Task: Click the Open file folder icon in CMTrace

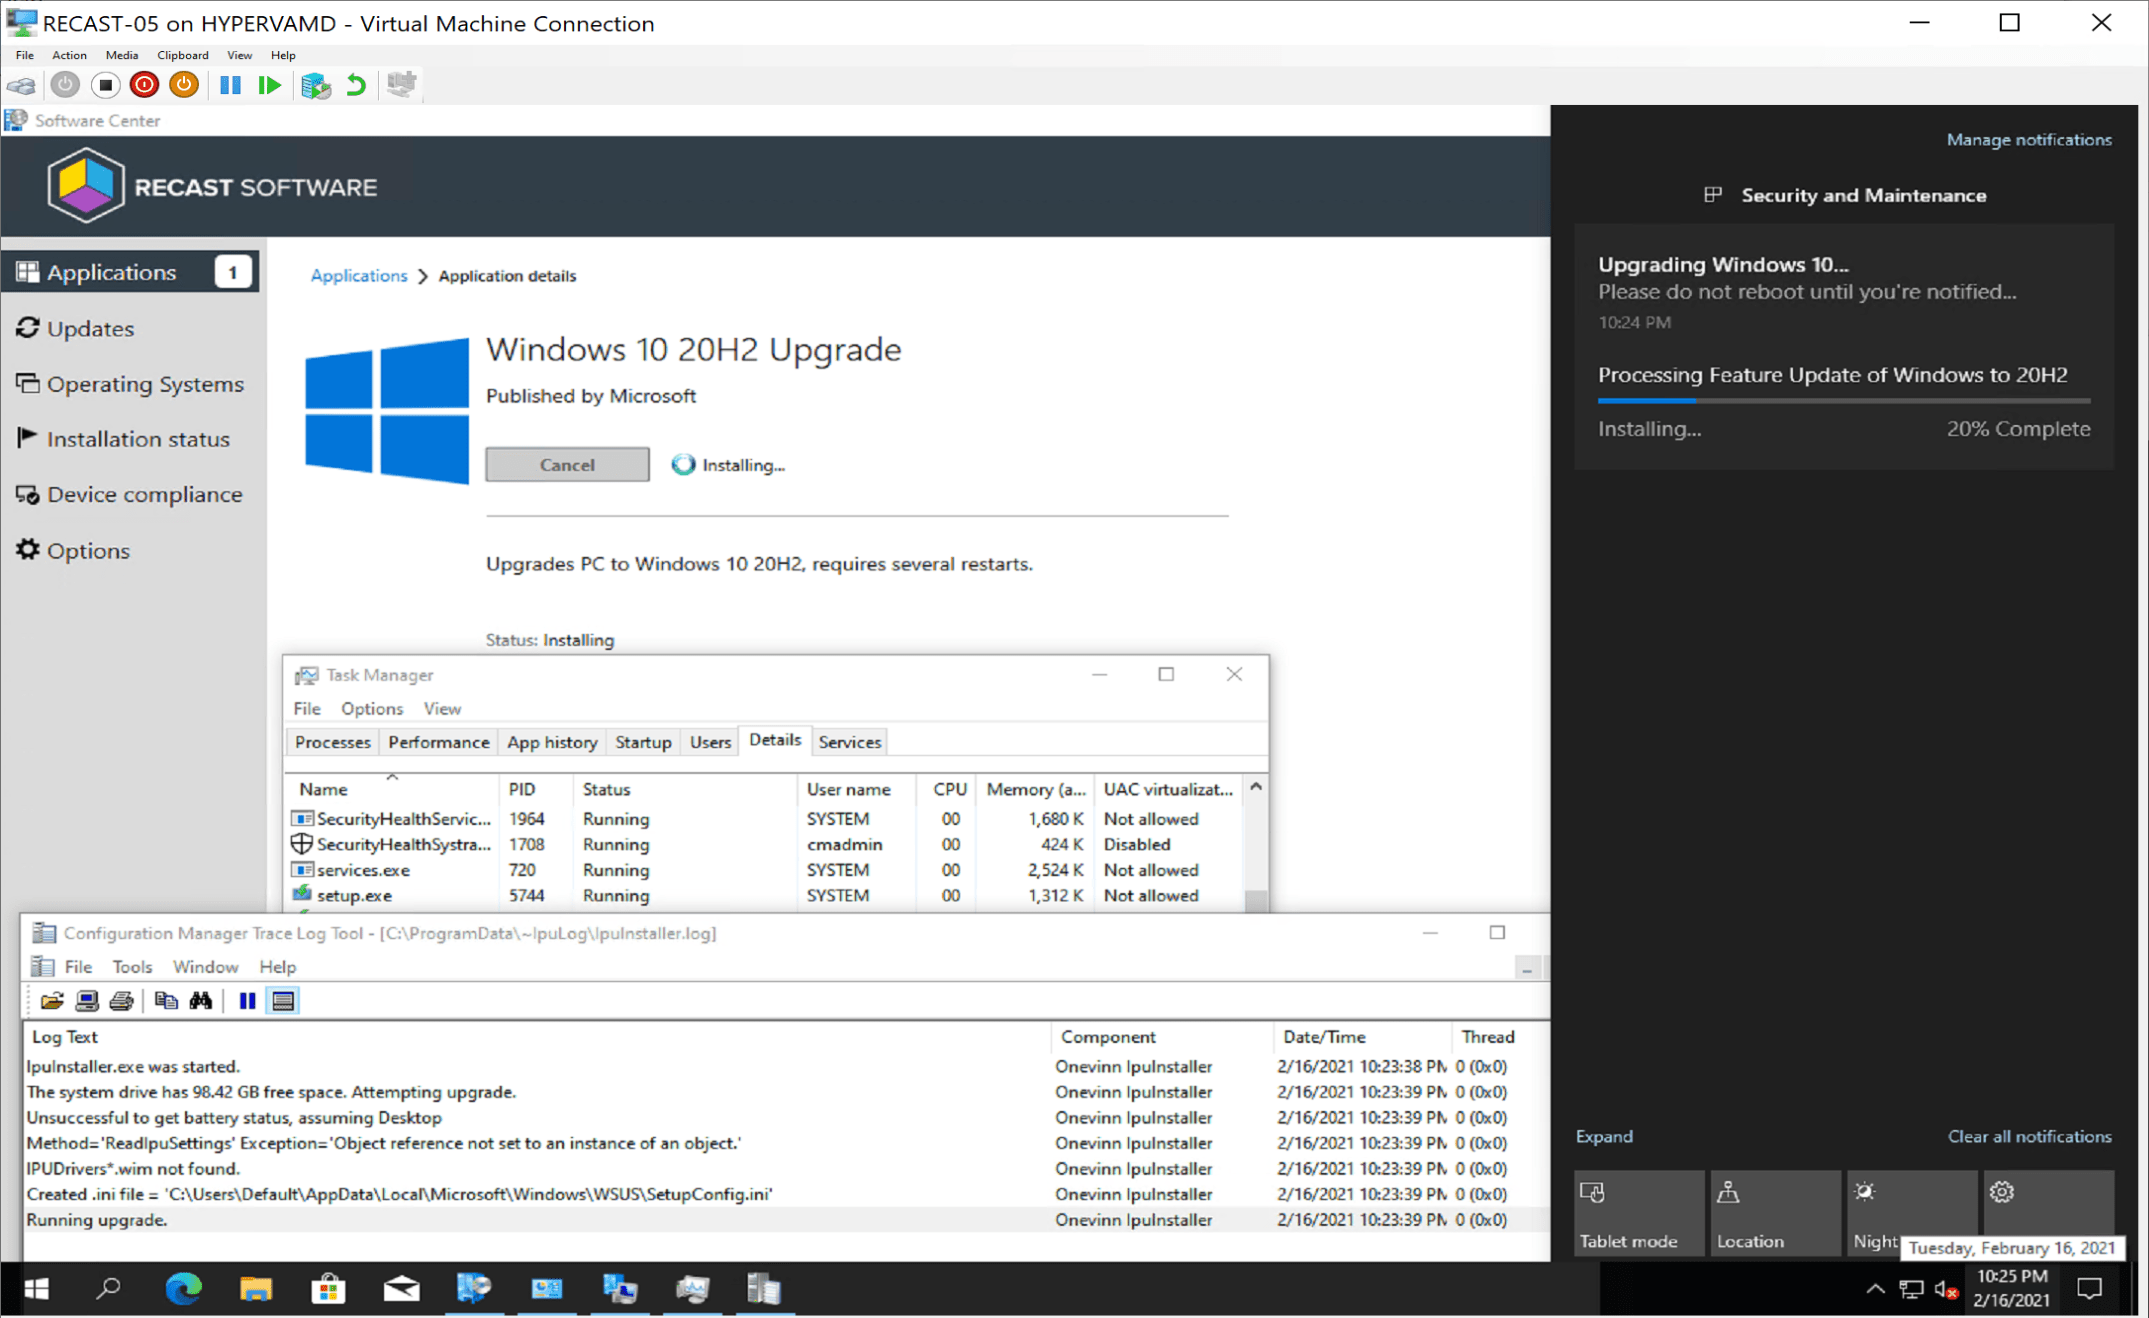Action: coord(52,1001)
